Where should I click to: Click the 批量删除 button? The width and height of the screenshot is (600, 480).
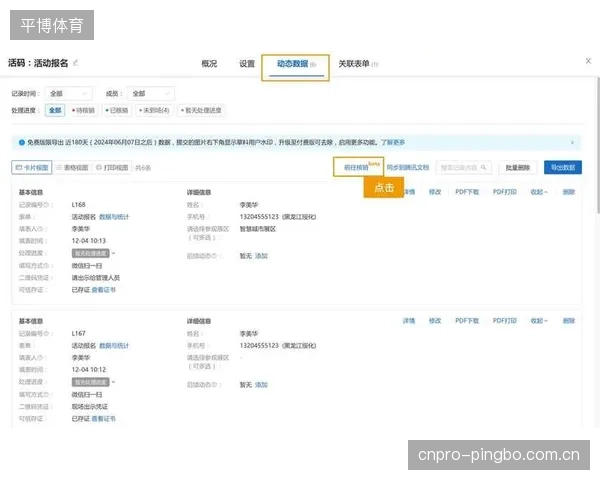pyautogui.click(x=518, y=168)
